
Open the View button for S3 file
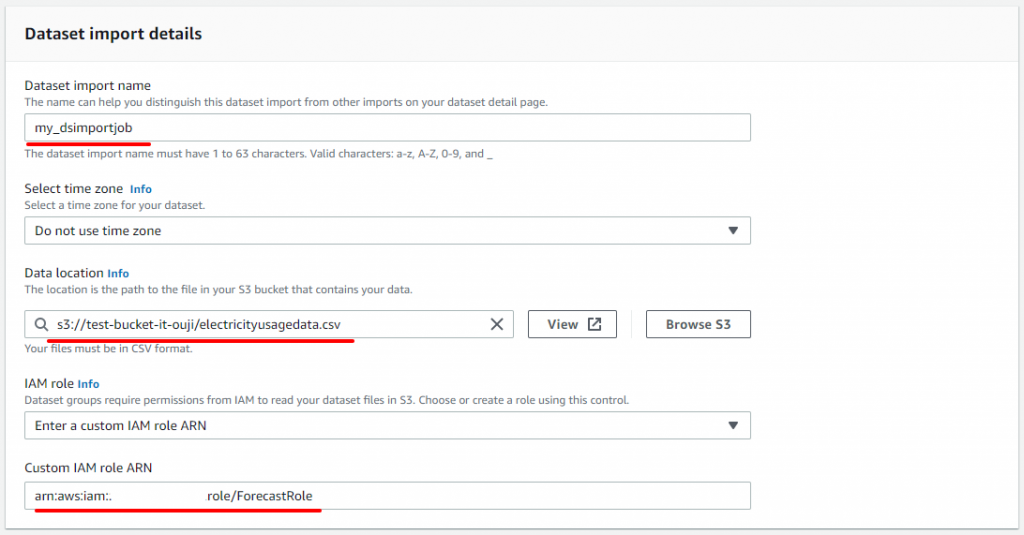[572, 325]
